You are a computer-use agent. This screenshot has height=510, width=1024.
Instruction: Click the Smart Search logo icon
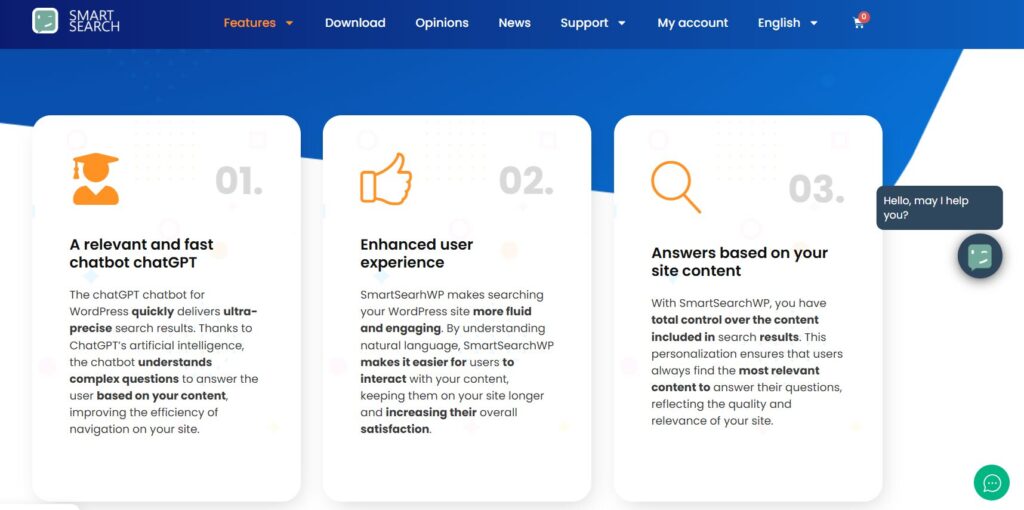[x=45, y=21]
